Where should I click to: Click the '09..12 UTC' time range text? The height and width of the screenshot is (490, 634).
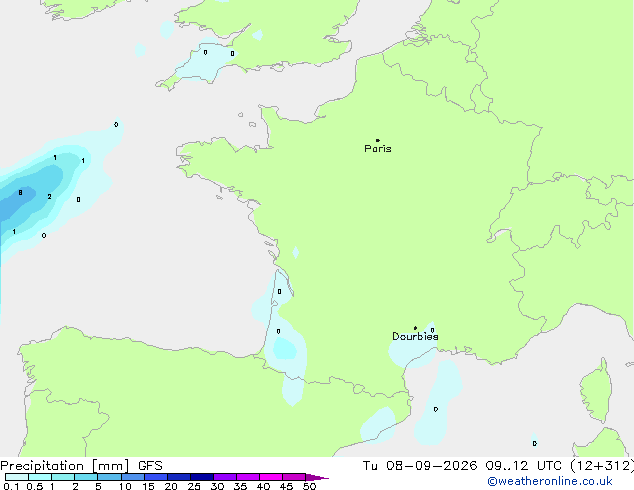point(524,466)
